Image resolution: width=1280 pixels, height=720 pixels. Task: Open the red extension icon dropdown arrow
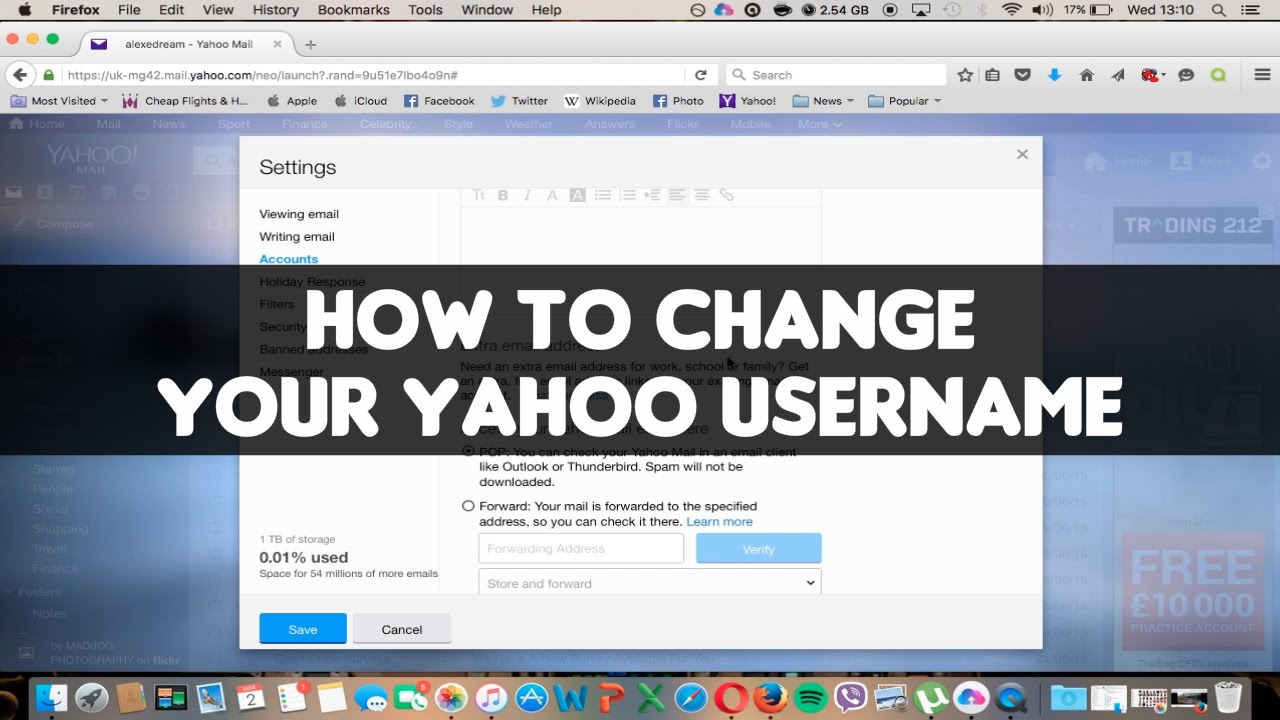[1164, 75]
